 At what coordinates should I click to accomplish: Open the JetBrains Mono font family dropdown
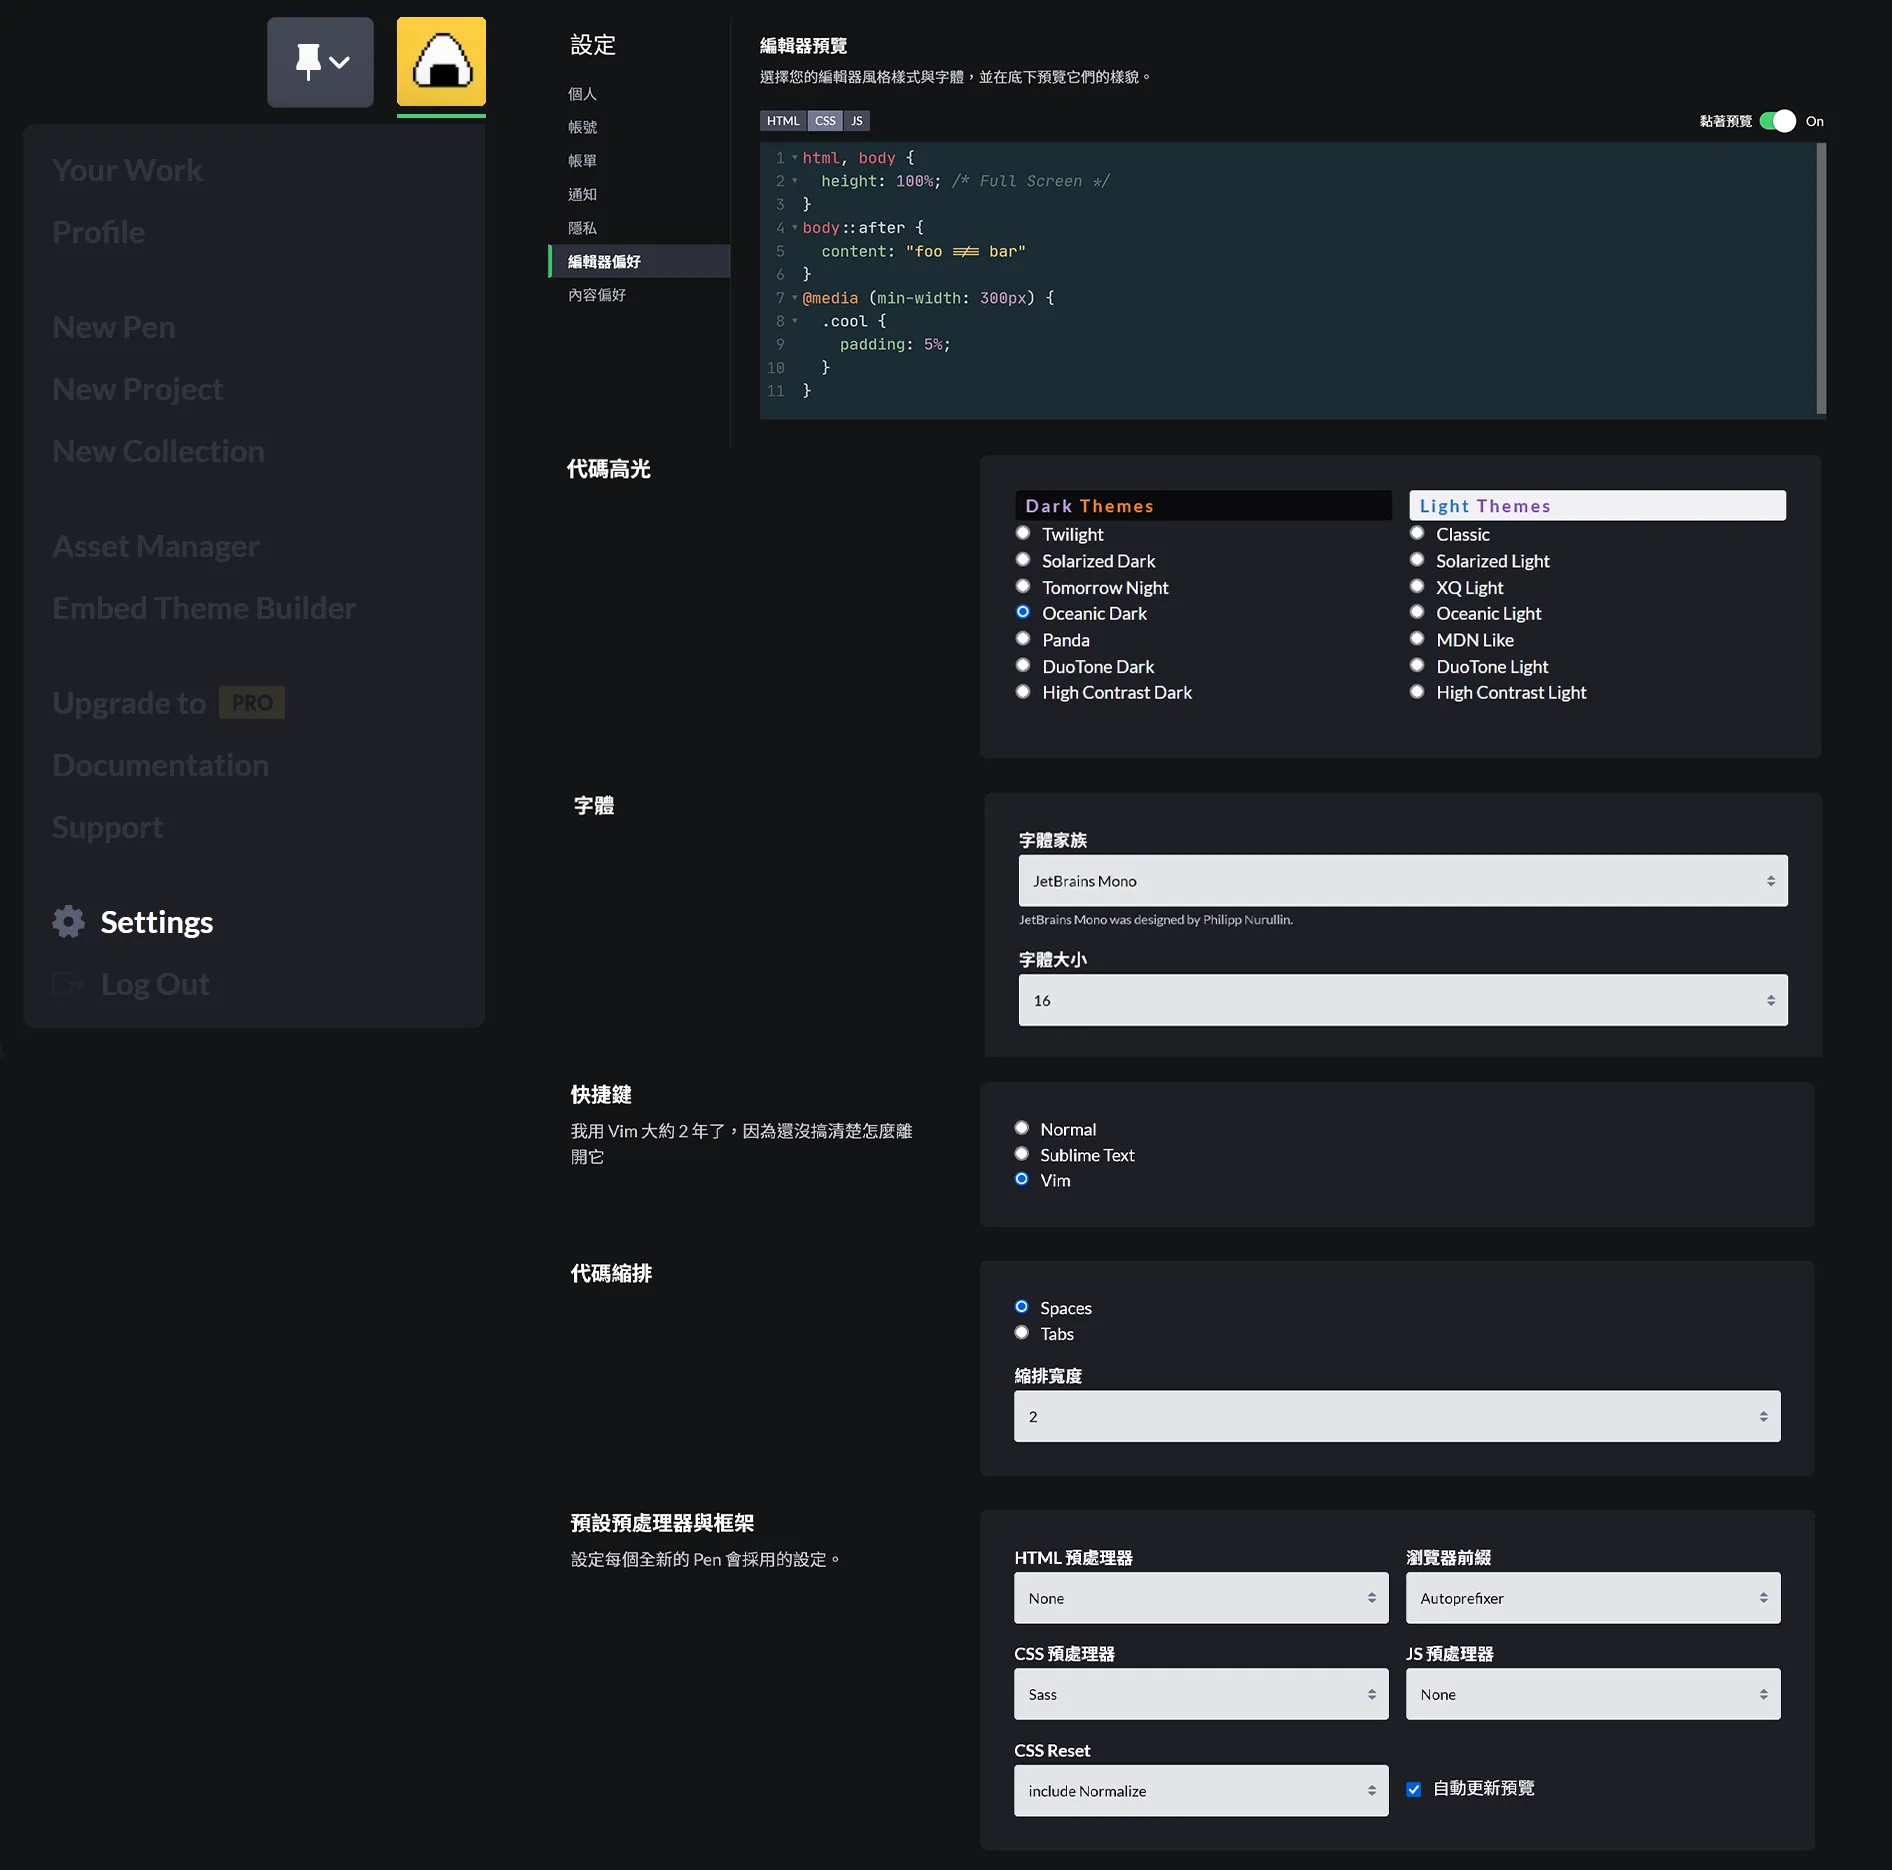1402,881
